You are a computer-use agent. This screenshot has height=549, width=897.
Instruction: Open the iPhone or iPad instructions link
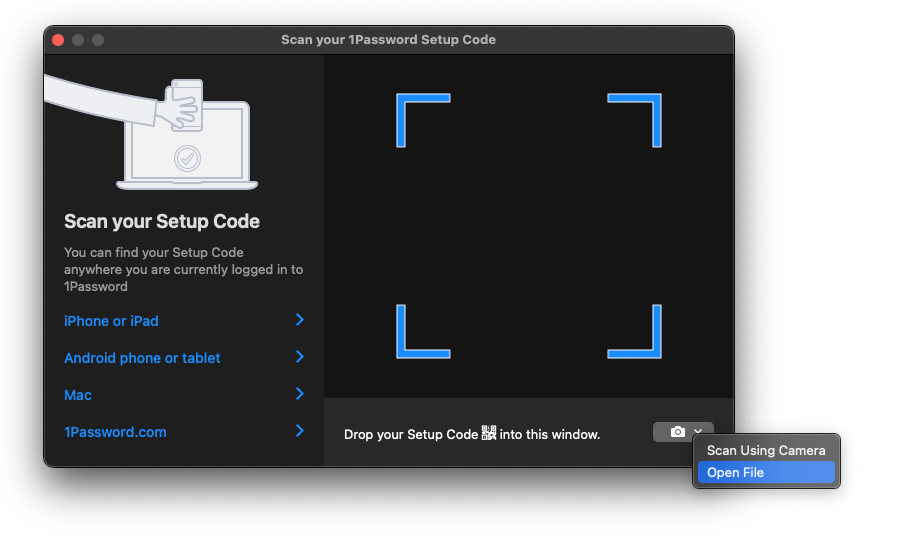tap(111, 321)
